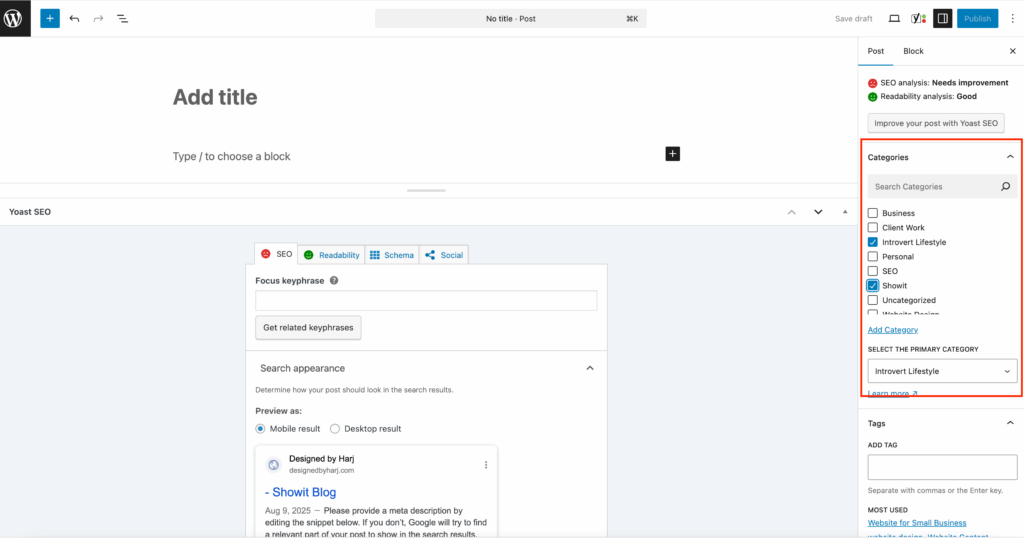
Task: Switch to the Post tab
Action: pyautogui.click(x=875, y=51)
